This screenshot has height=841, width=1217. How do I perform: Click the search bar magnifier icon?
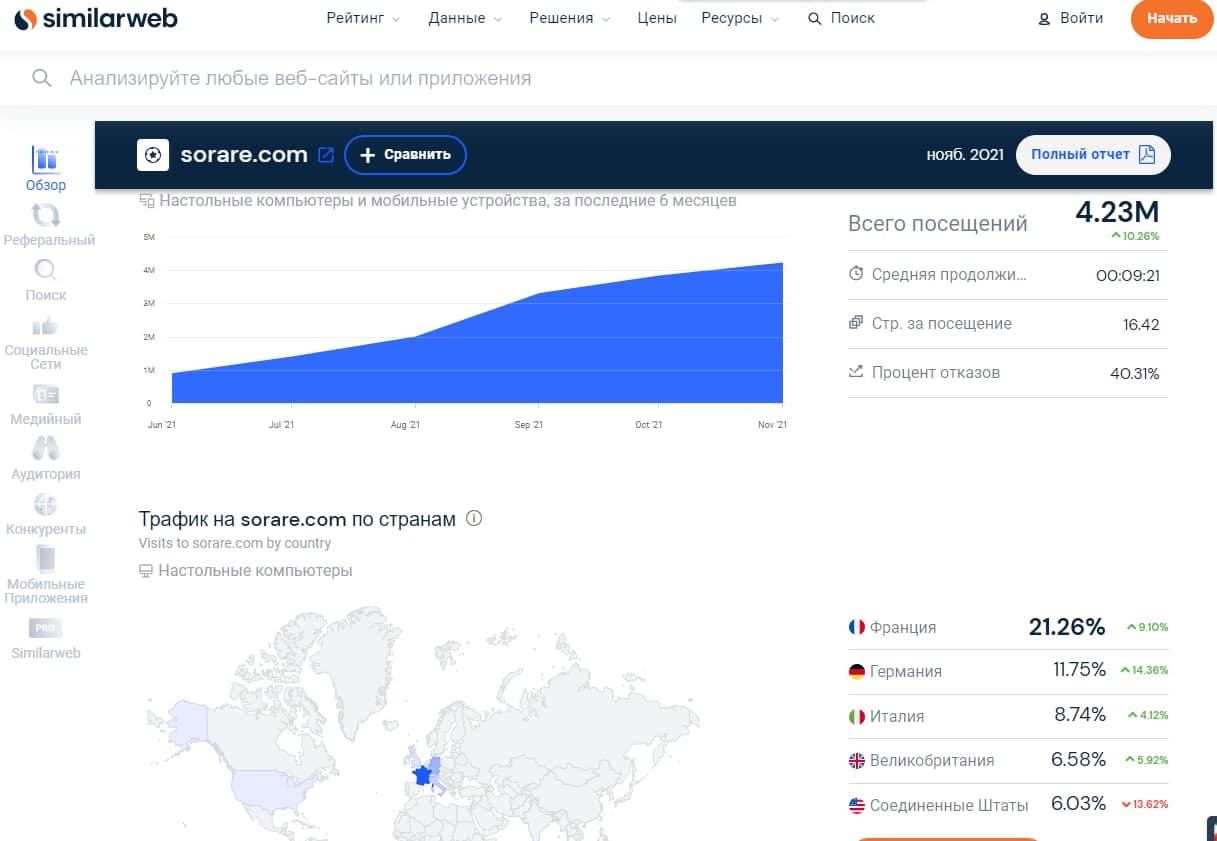click(41, 78)
